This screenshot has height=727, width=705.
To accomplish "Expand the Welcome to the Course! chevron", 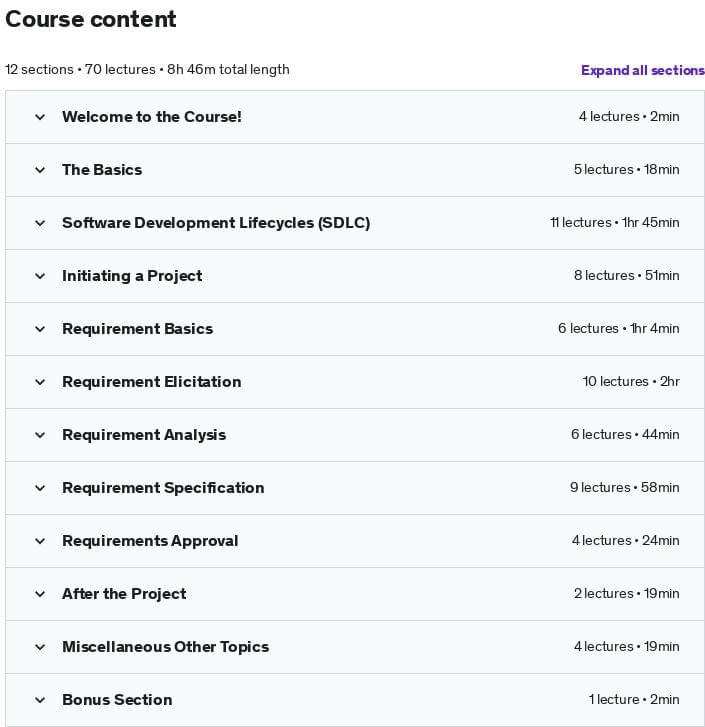I will pos(40,117).
